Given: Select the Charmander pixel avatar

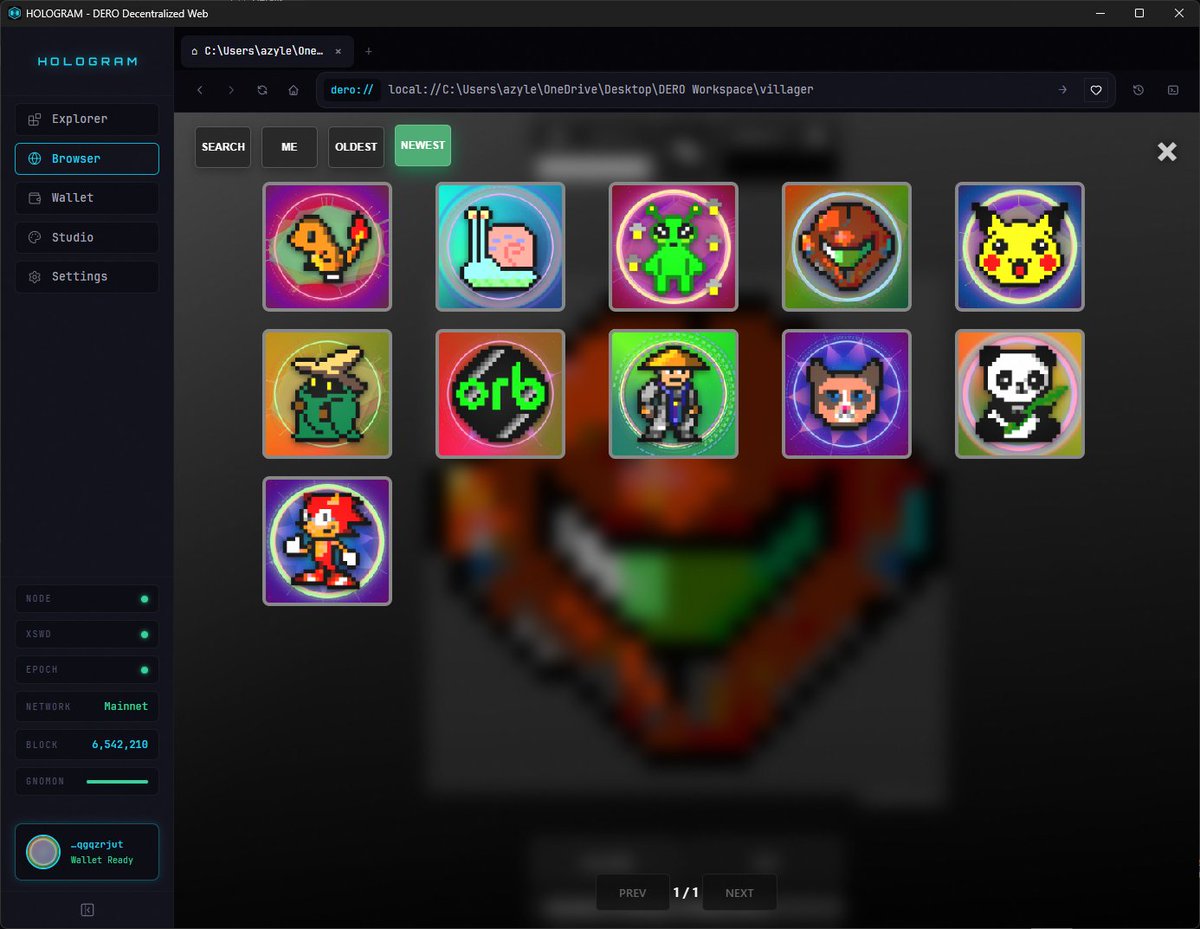Looking at the screenshot, I should (327, 246).
